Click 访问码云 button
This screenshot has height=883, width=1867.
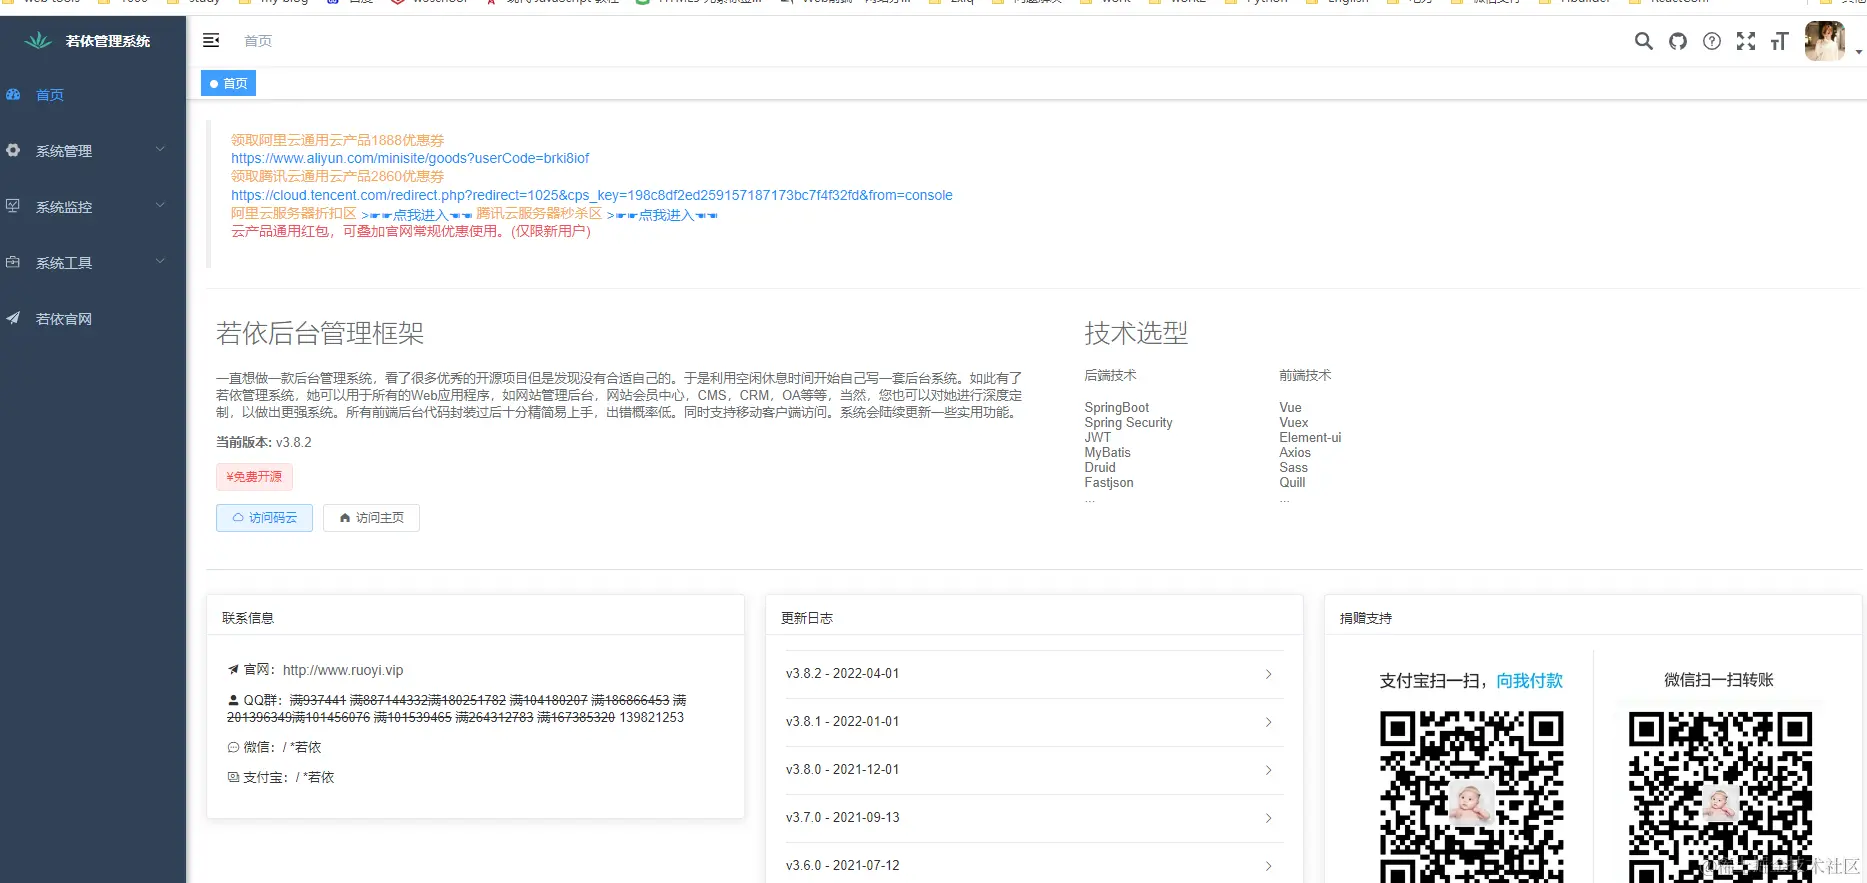coord(264,518)
